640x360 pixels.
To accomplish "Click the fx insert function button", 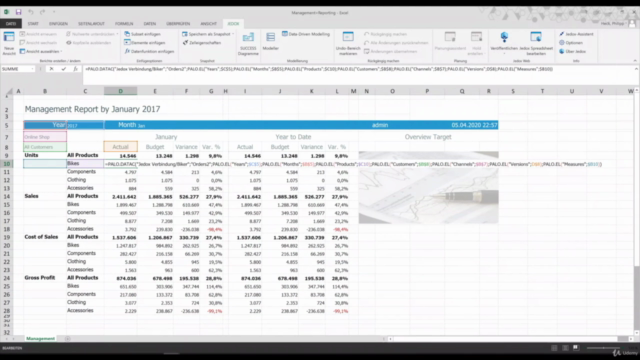I will (x=75, y=69).
